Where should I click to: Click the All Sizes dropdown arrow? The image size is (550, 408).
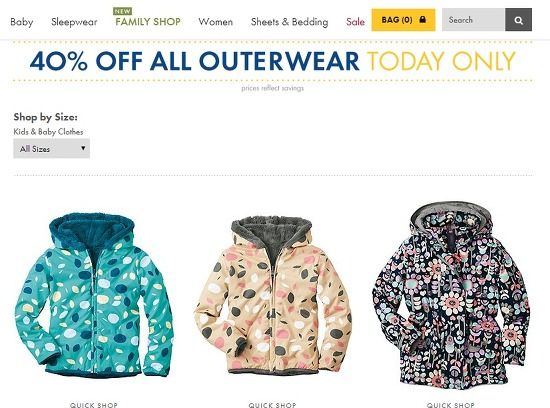click(x=83, y=148)
